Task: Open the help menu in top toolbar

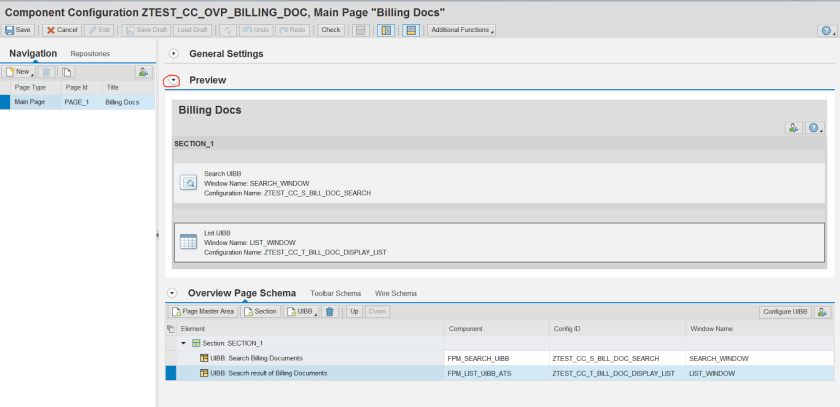Action: (x=827, y=31)
